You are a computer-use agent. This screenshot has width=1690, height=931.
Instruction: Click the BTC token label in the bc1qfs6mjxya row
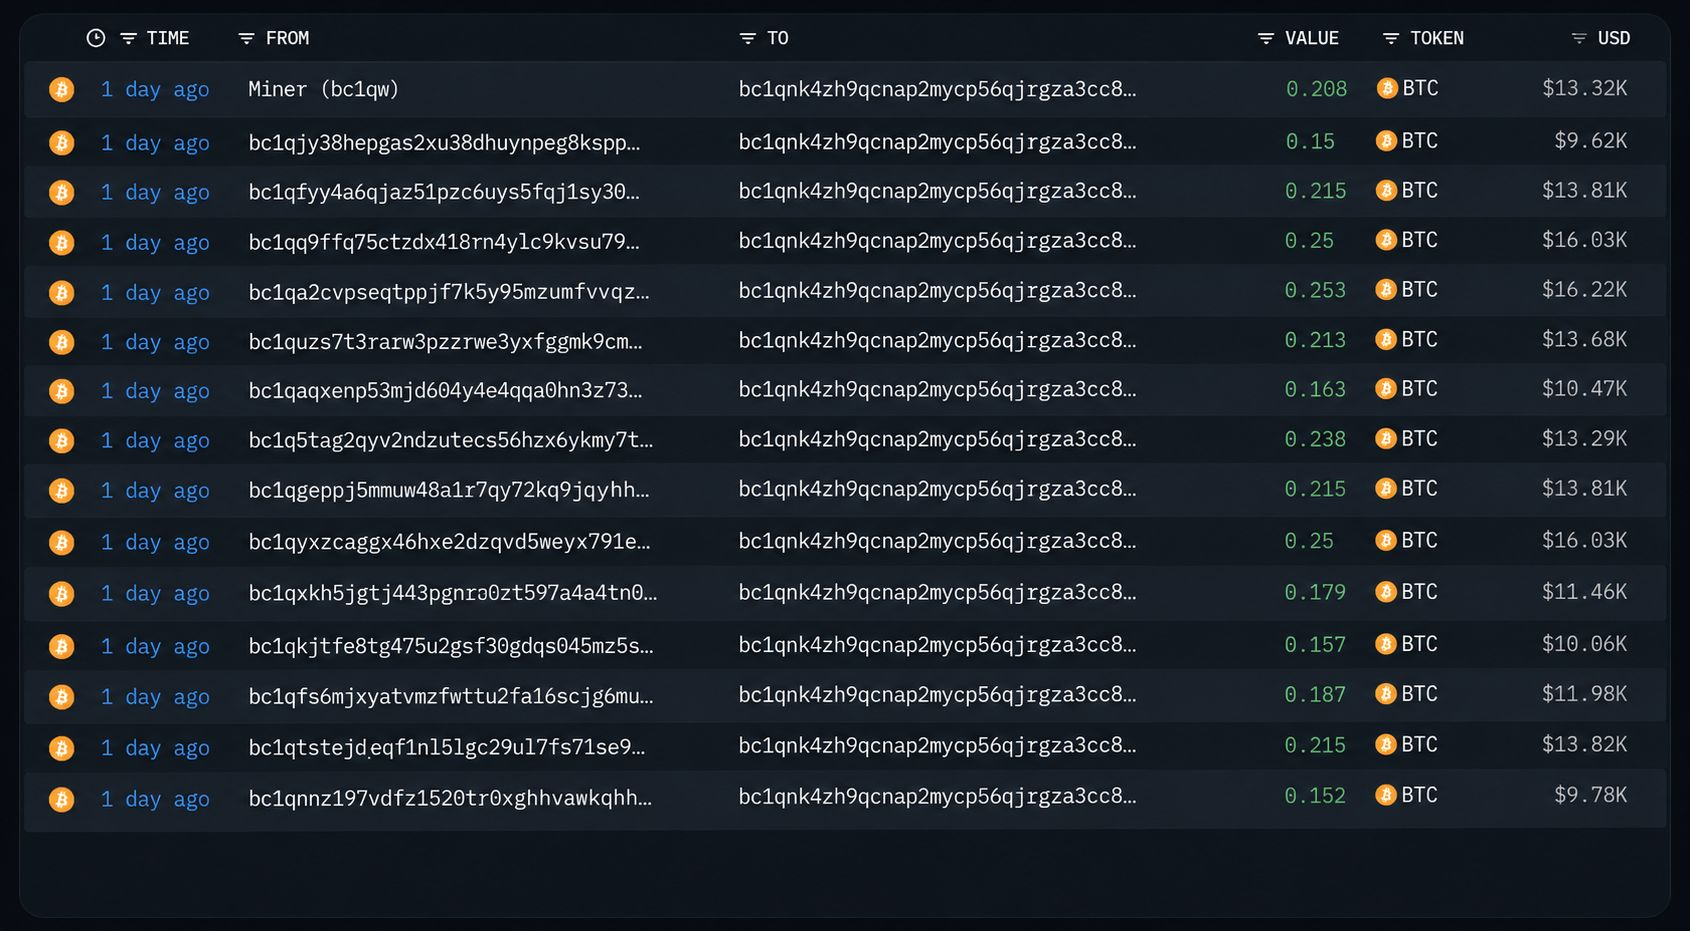1419,694
